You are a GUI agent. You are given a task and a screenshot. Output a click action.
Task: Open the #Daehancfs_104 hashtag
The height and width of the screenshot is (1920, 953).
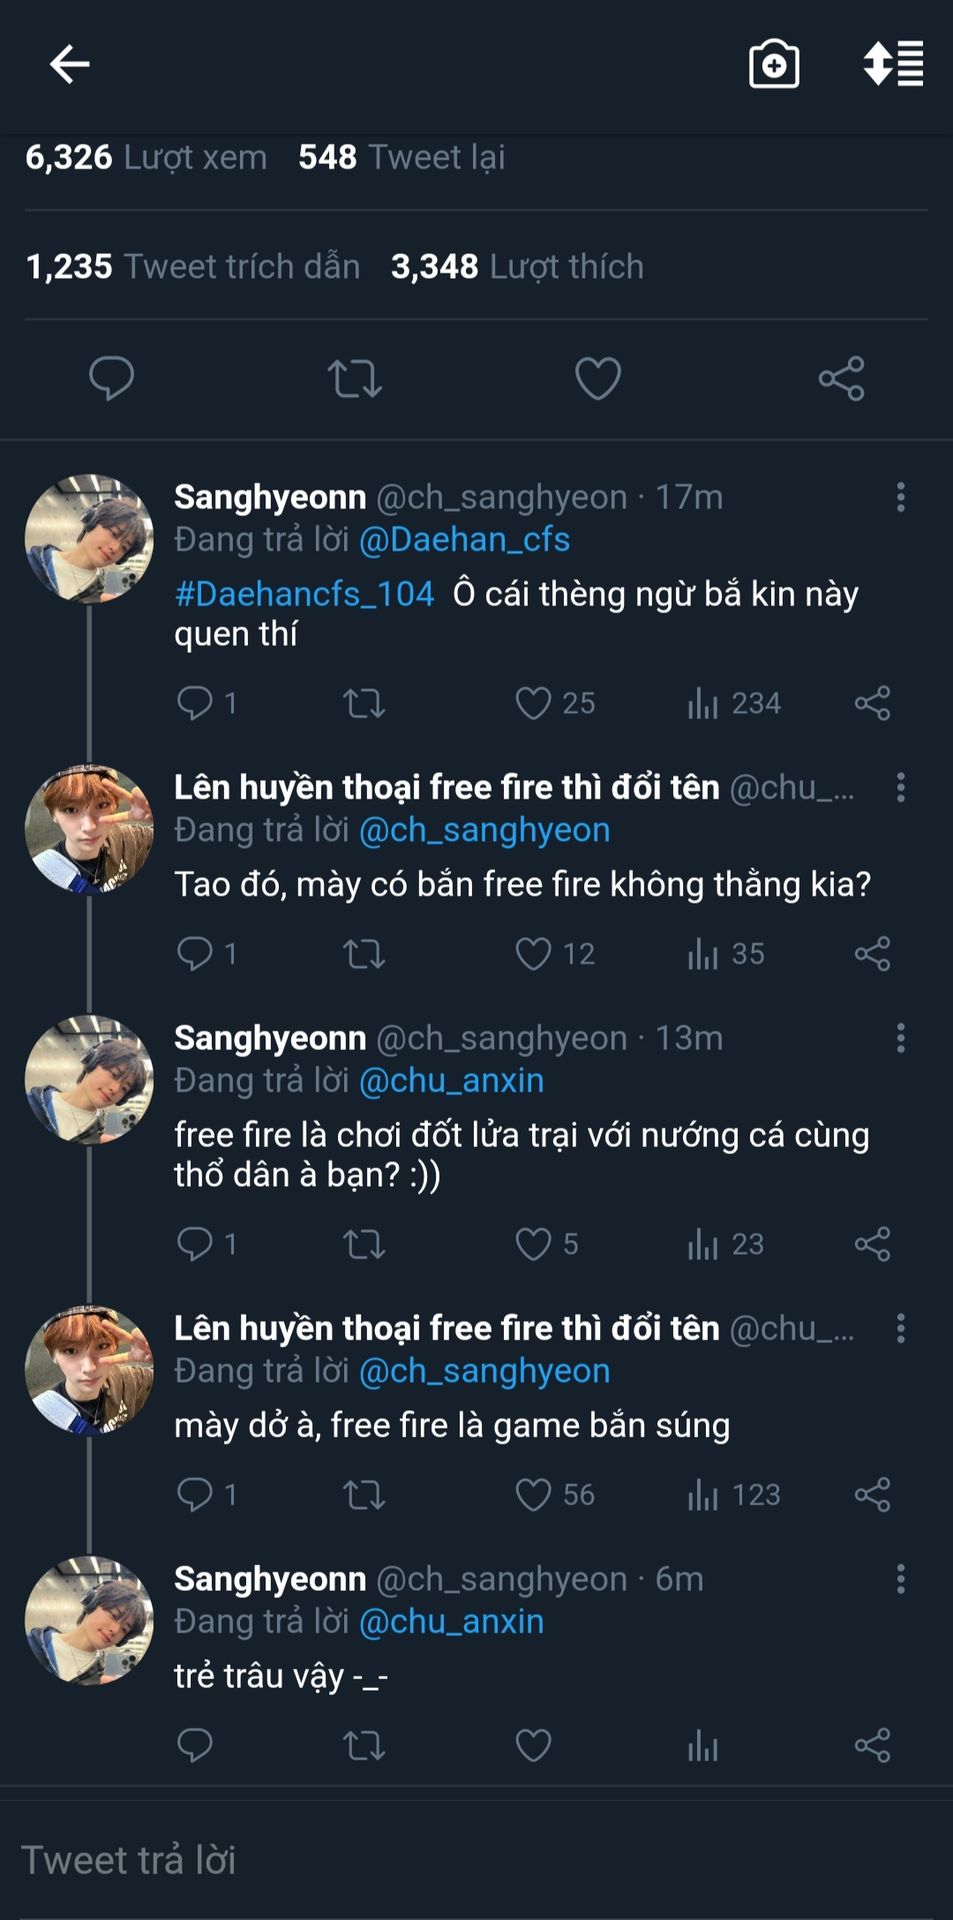[x=305, y=594]
